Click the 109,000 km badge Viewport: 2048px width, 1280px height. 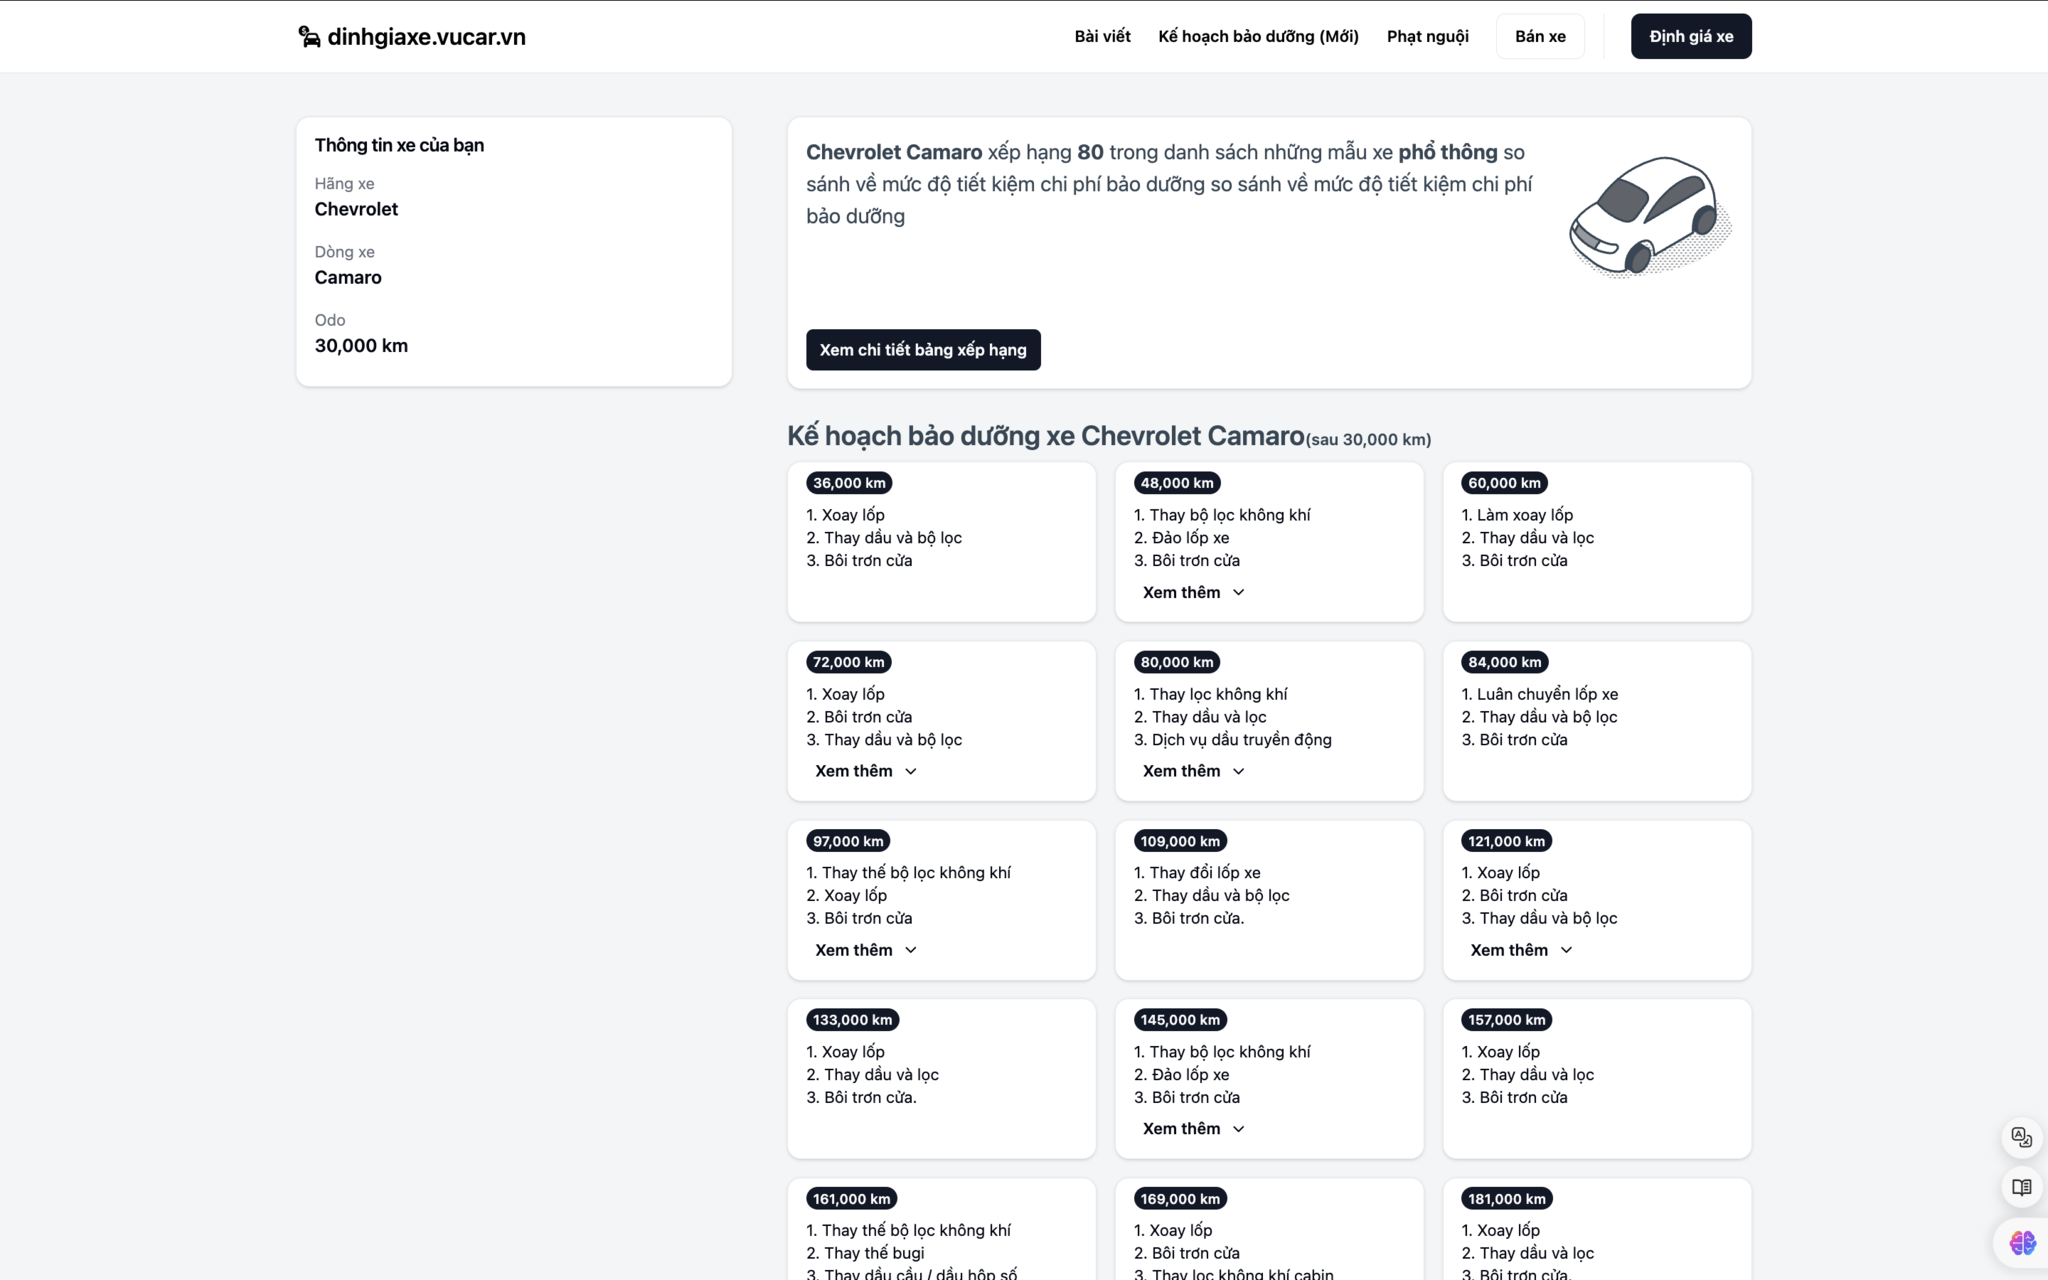1180,841
